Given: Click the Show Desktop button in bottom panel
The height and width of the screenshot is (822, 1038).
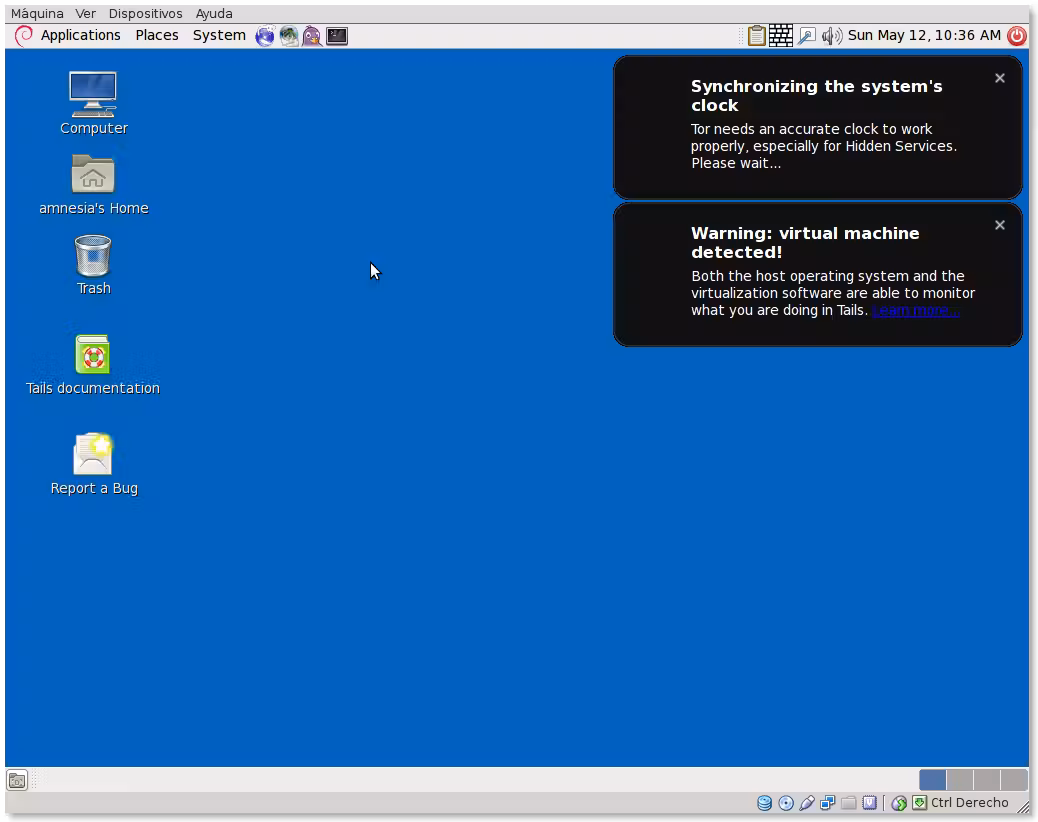Looking at the screenshot, I should point(17,780).
